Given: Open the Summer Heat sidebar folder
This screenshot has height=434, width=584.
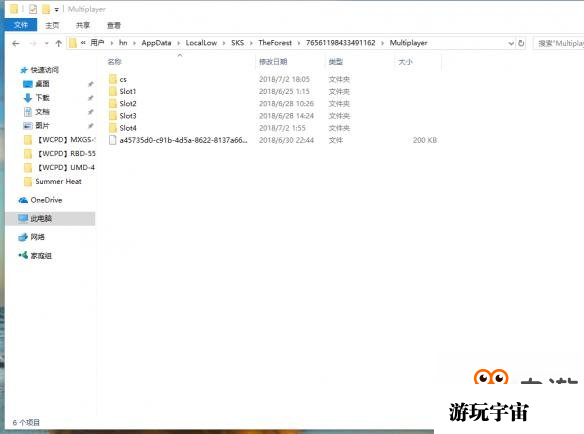Looking at the screenshot, I should 58,181.
